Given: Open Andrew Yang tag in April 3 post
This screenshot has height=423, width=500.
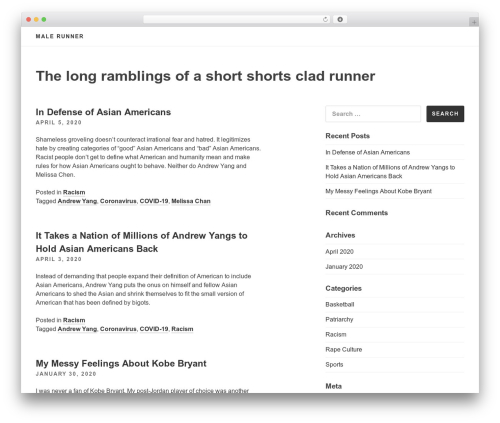Looking at the screenshot, I should click(x=77, y=329).
